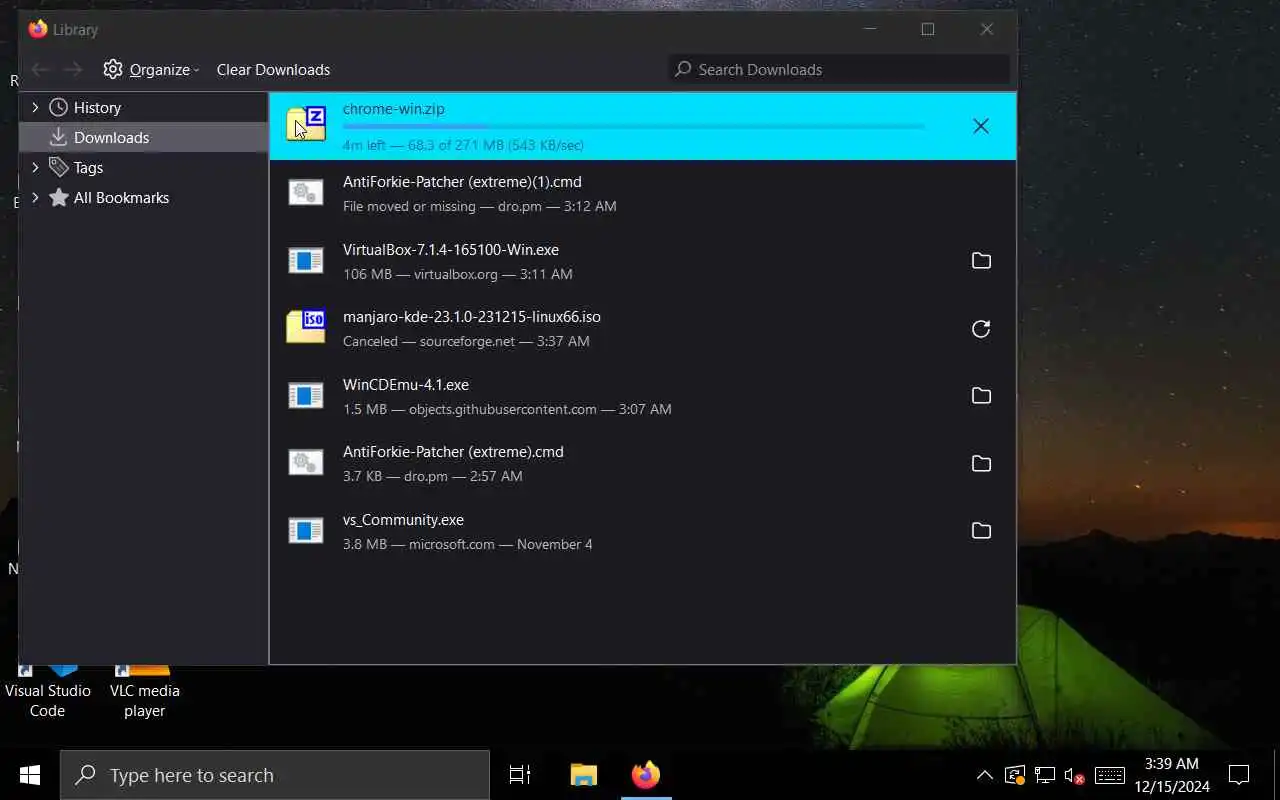The image size is (1280, 800).
Task: Open the network tray icon
Action: click(x=1045, y=775)
